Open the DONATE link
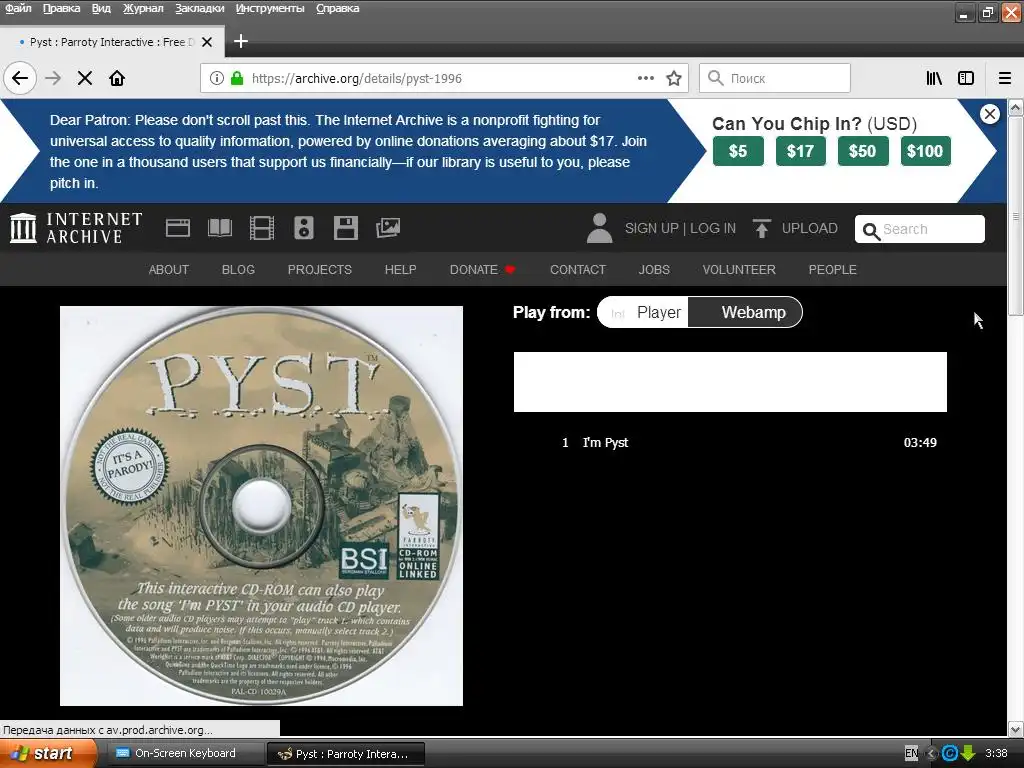1024x768 pixels. [x=482, y=270]
